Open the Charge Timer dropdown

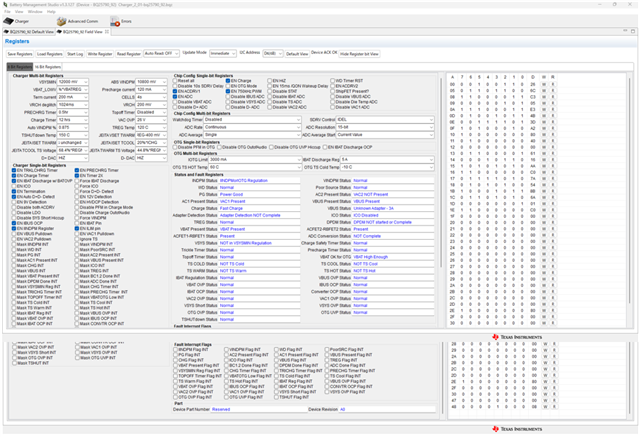point(73,120)
